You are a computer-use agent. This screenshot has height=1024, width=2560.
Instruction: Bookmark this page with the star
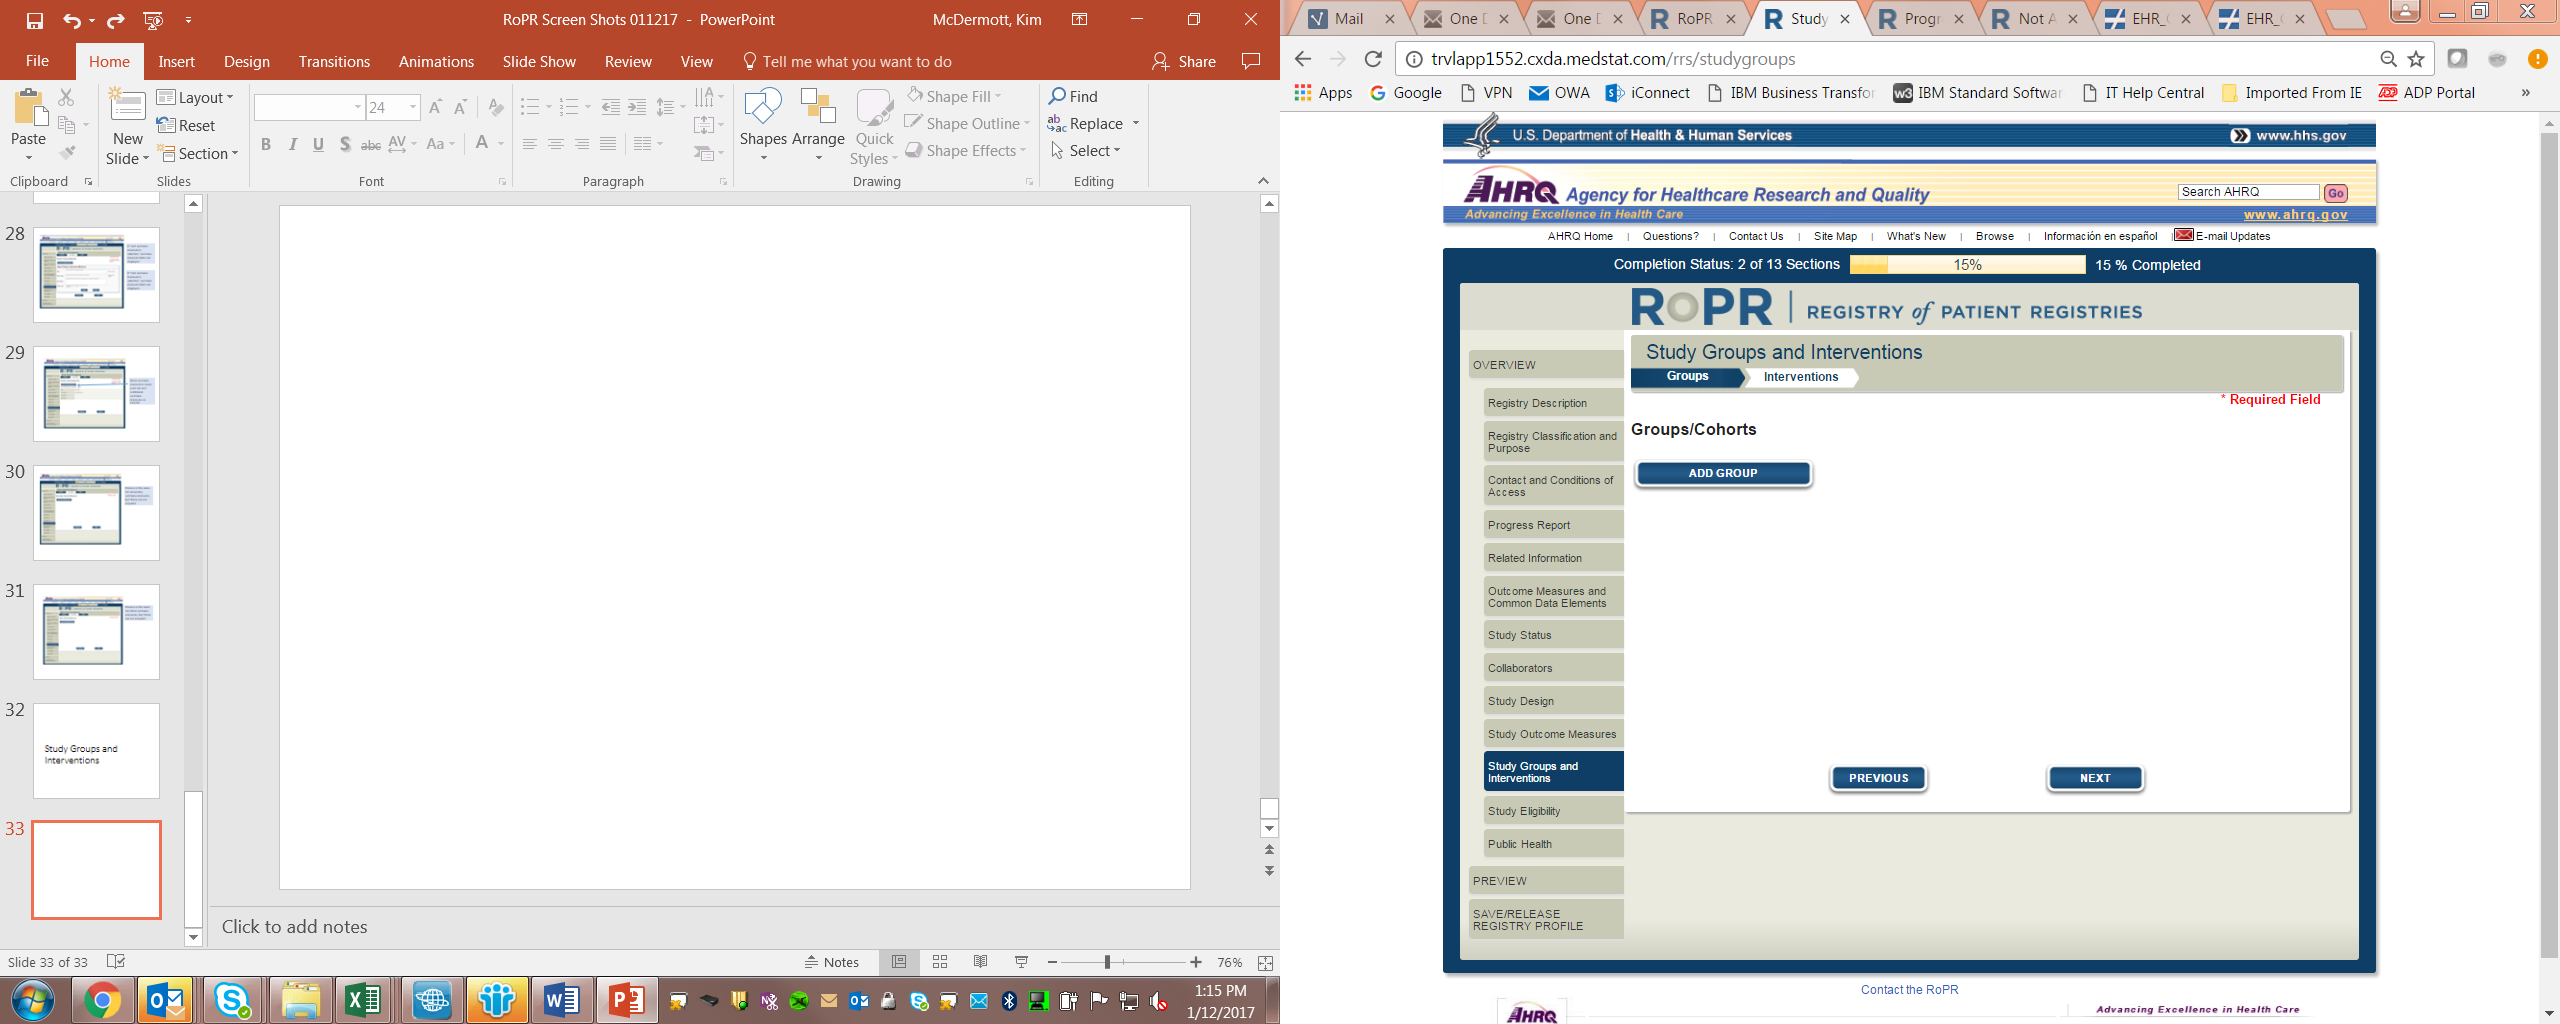[x=2416, y=59]
